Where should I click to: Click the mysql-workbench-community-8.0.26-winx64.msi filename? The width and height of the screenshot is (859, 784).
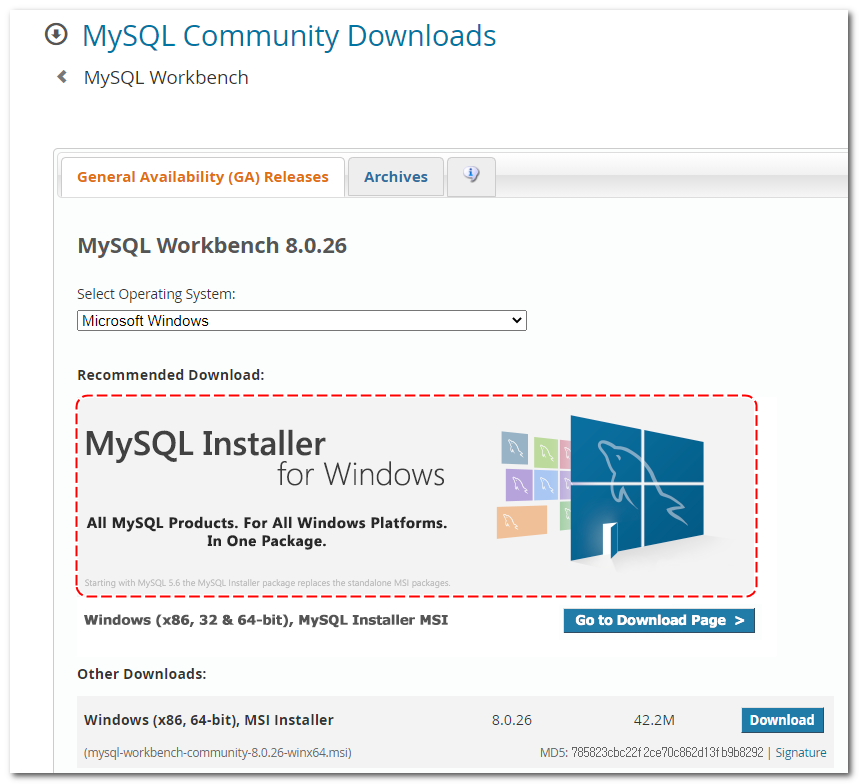[x=217, y=753]
